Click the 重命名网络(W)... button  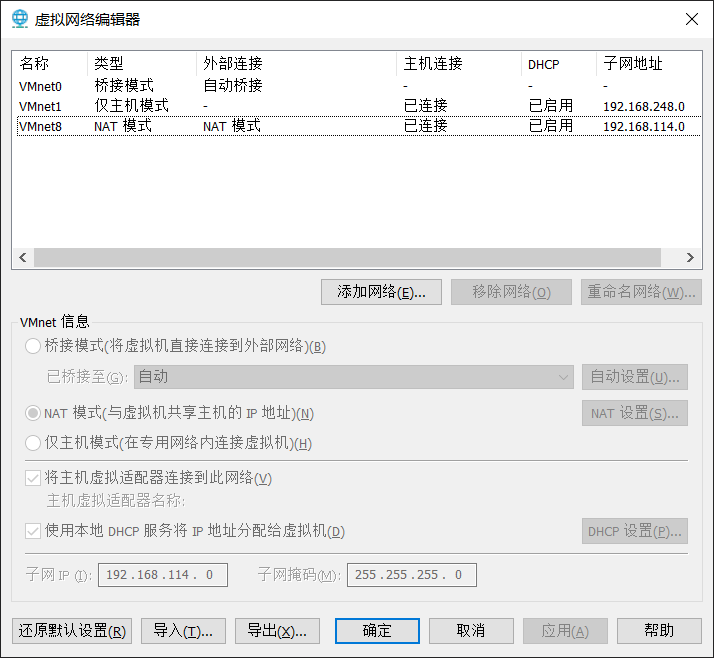tap(641, 292)
